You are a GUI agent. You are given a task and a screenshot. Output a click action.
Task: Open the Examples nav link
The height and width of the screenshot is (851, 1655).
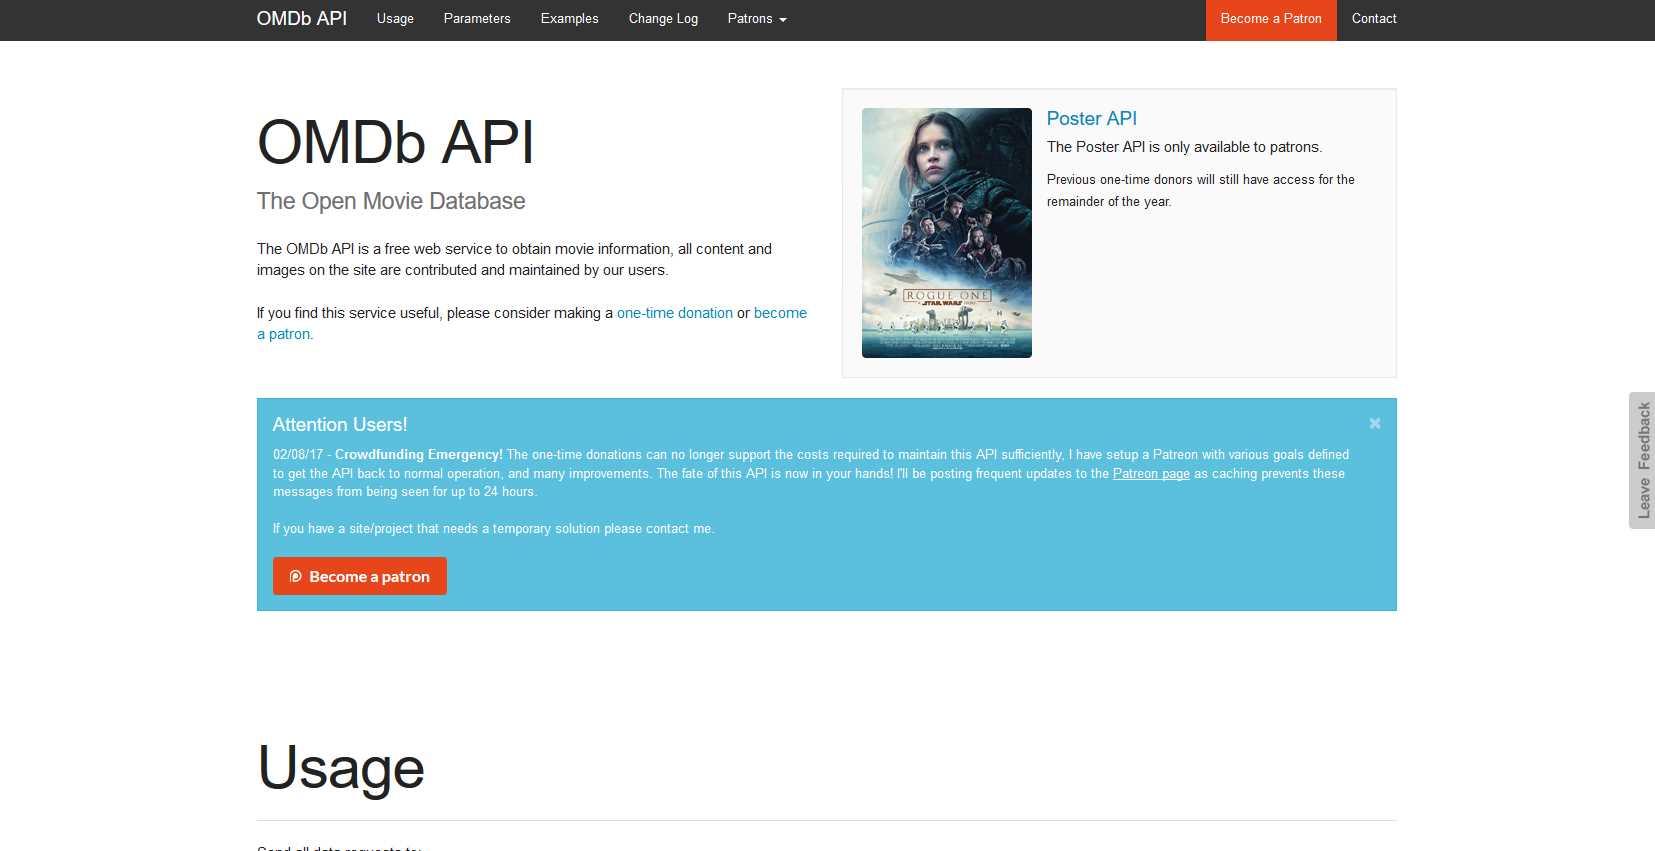tap(569, 18)
